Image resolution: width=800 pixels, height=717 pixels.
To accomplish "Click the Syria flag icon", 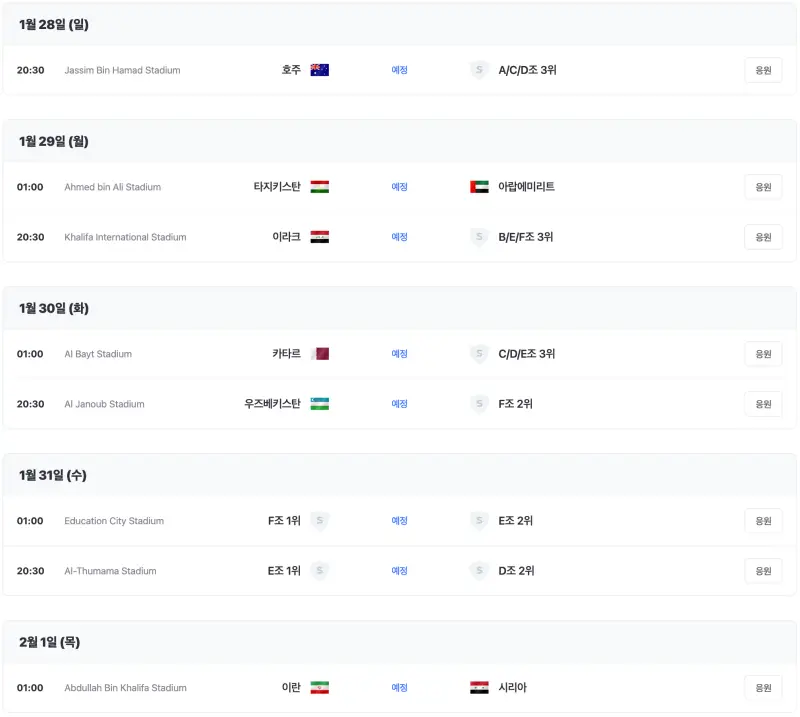I will pos(479,687).
